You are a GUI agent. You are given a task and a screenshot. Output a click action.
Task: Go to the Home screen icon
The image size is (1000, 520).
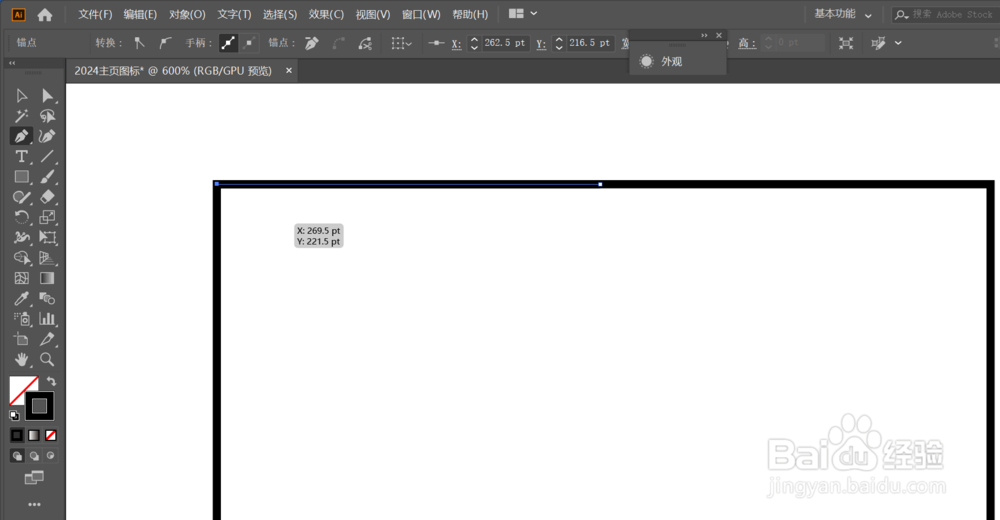[x=45, y=14]
